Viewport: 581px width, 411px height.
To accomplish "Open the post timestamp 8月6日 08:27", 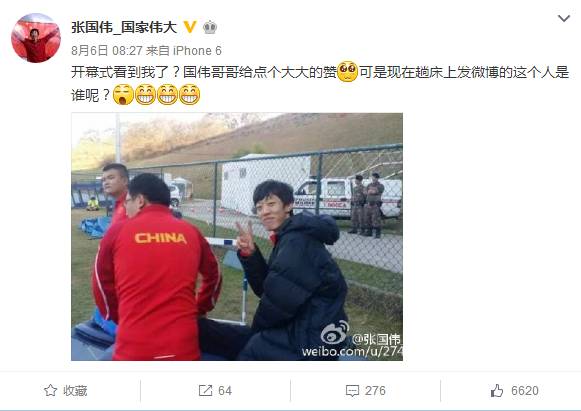I will (107, 50).
